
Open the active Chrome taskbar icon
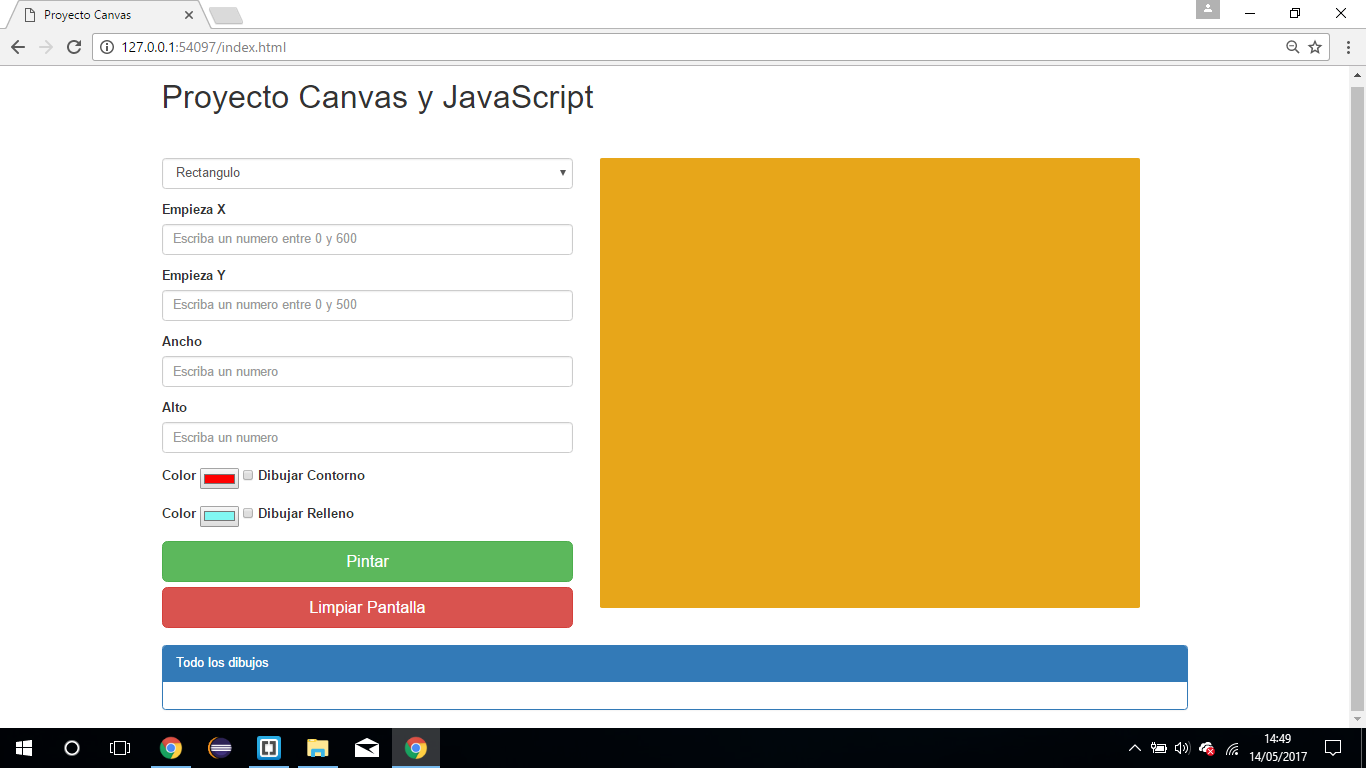[x=416, y=748]
